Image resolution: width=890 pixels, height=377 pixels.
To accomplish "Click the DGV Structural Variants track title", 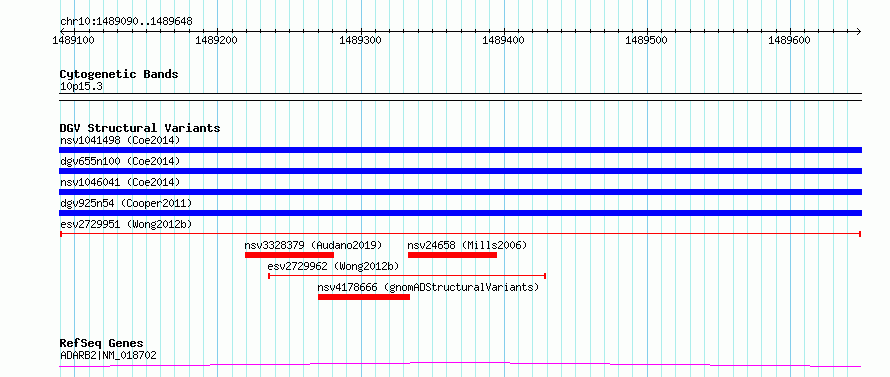I will coord(140,128).
